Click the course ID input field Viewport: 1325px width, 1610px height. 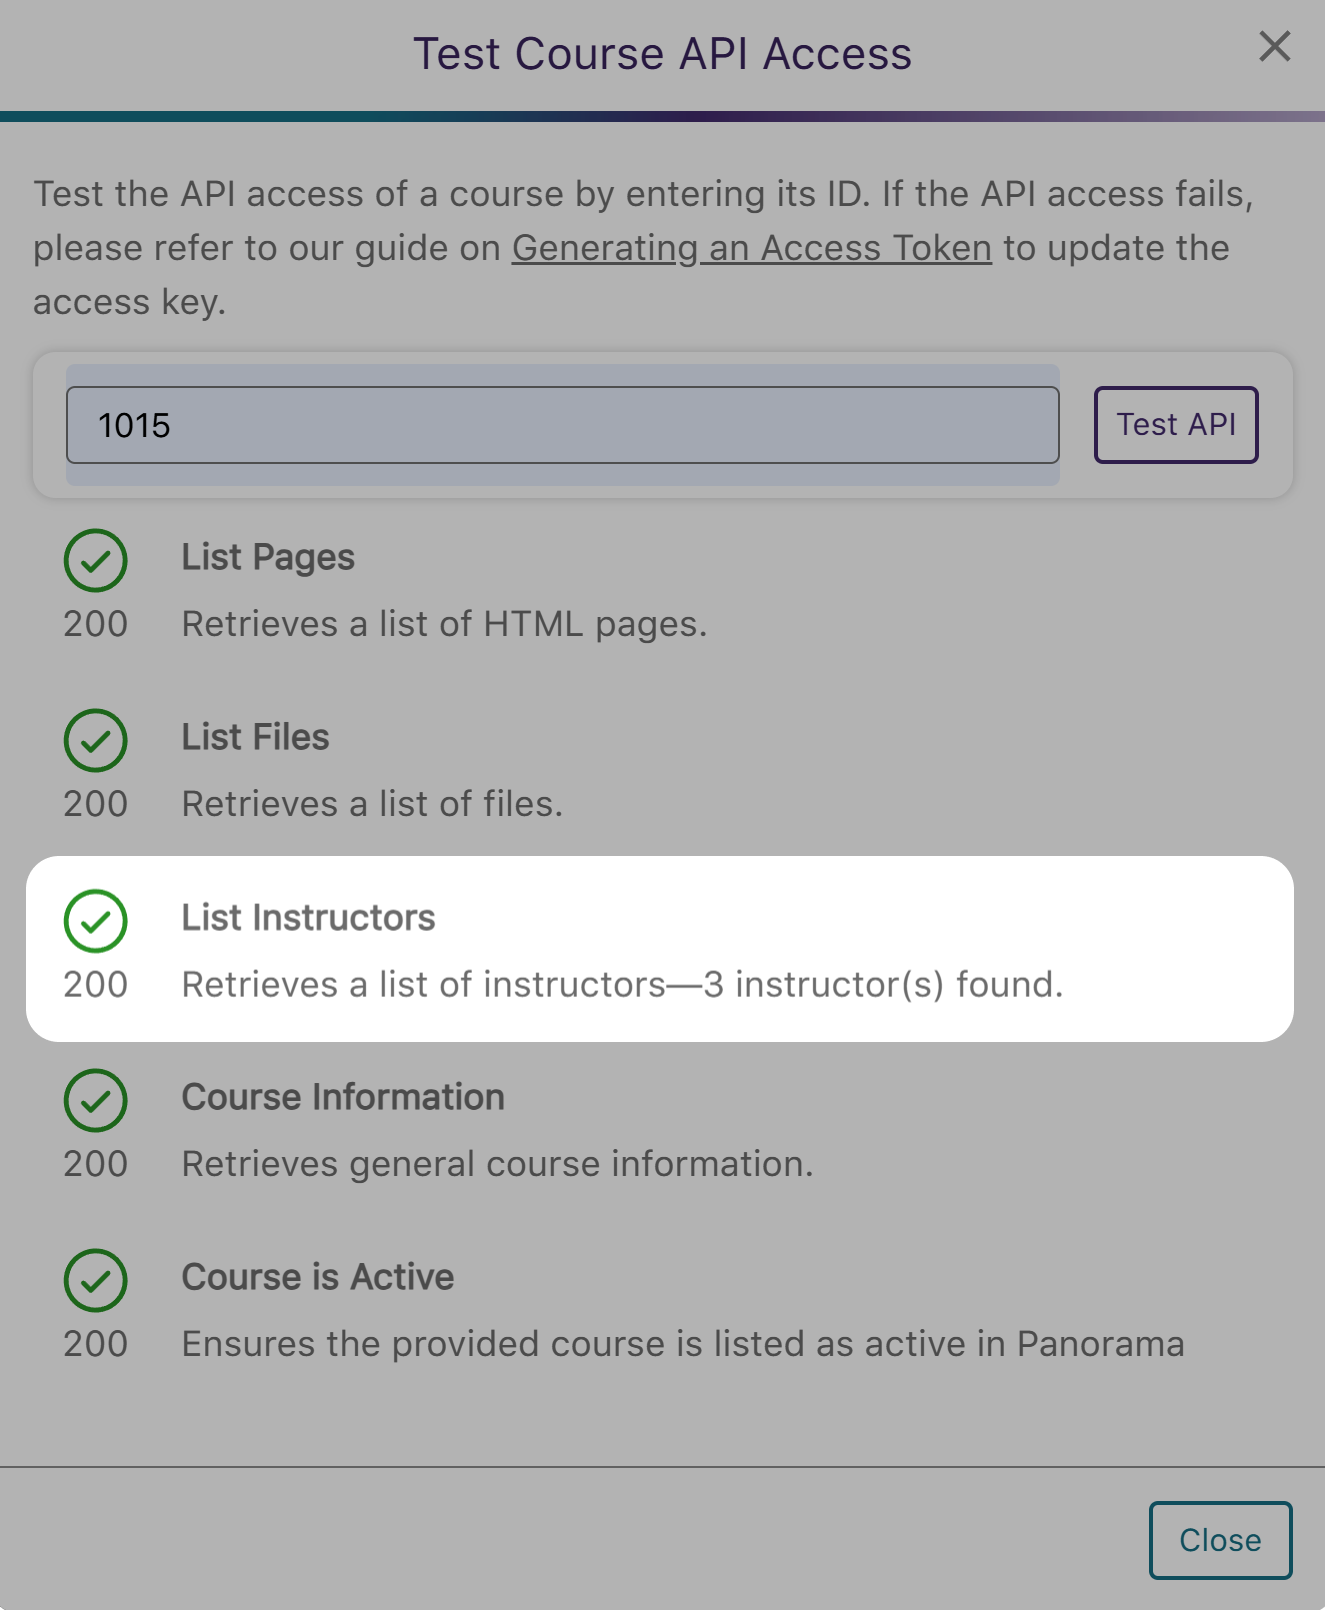(x=562, y=425)
